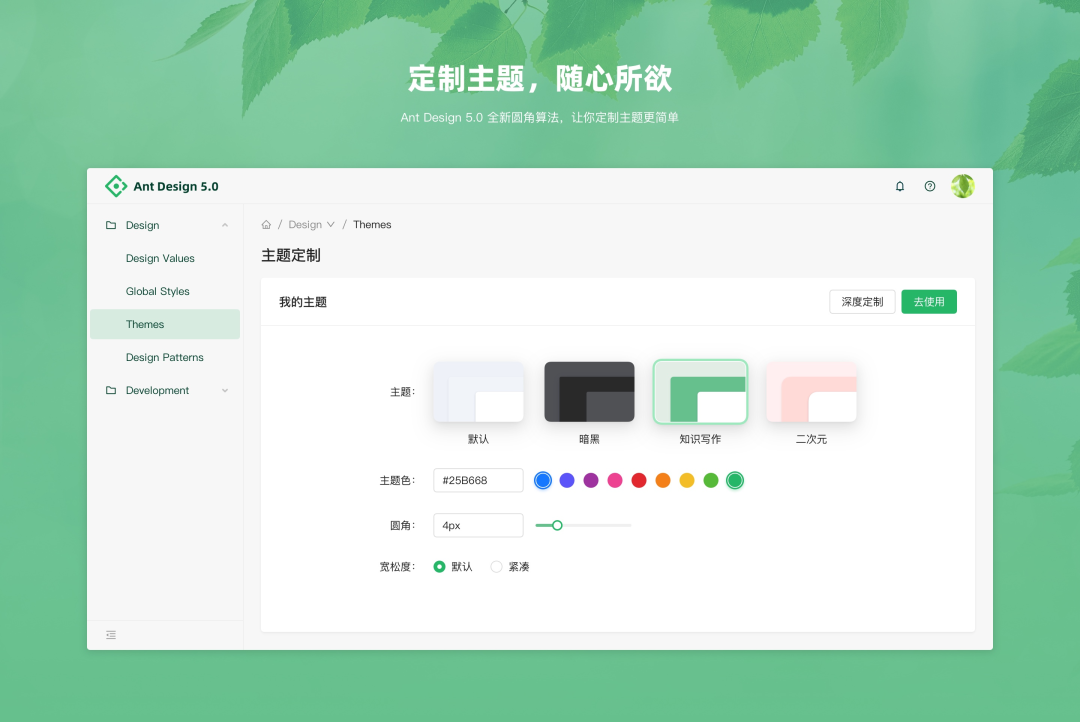Select the Themes menu item
Screen dimensions: 1080x722
click(165, 324)
